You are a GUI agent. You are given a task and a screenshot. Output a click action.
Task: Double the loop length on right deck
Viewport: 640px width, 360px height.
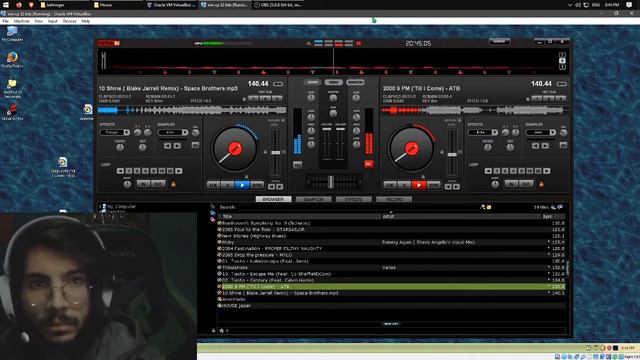[547, 171]
